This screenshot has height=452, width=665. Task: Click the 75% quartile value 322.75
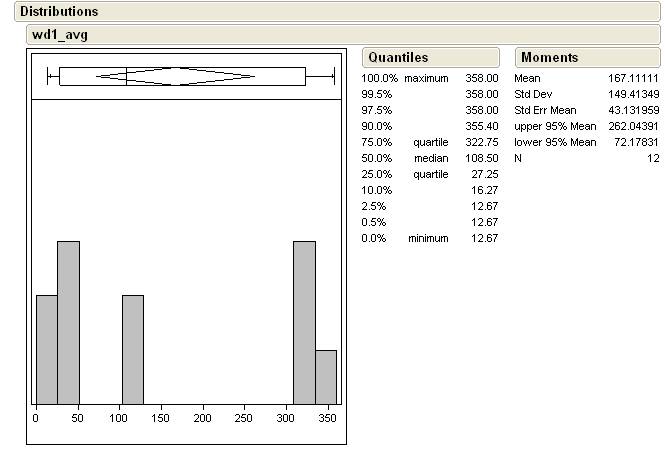click(x=481, y=142)
